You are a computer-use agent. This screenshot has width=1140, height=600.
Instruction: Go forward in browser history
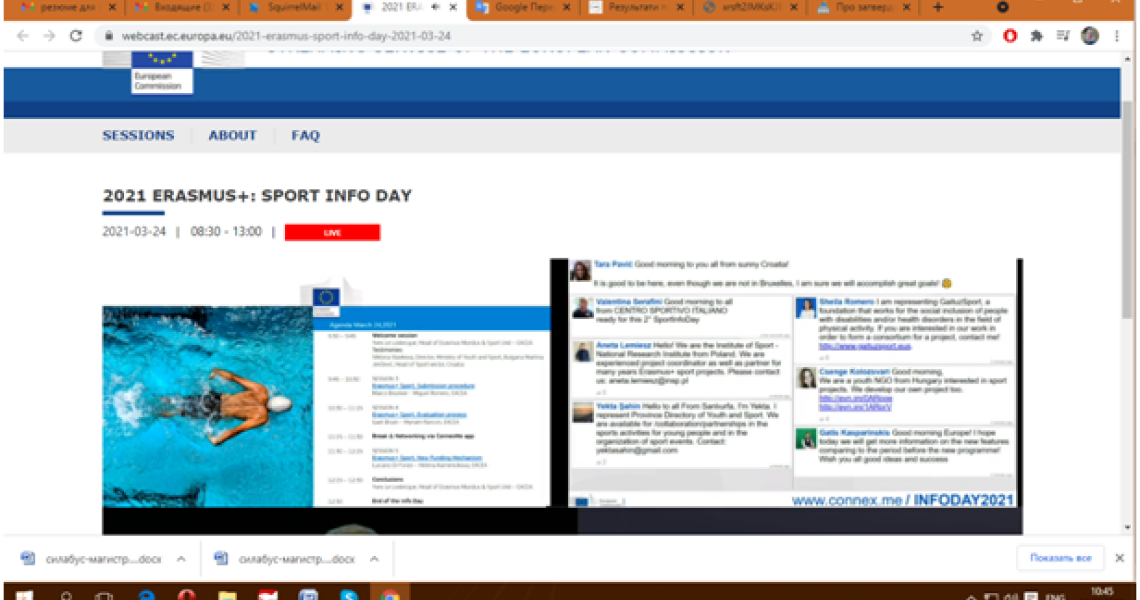point(49,36)
